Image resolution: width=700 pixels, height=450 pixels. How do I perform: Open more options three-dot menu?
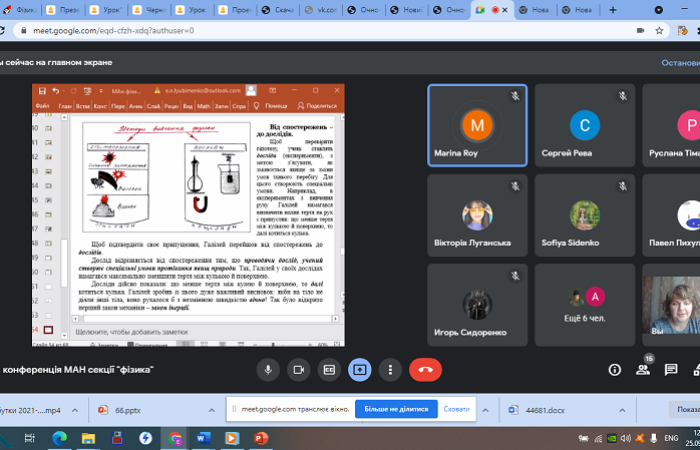[390, 369]
